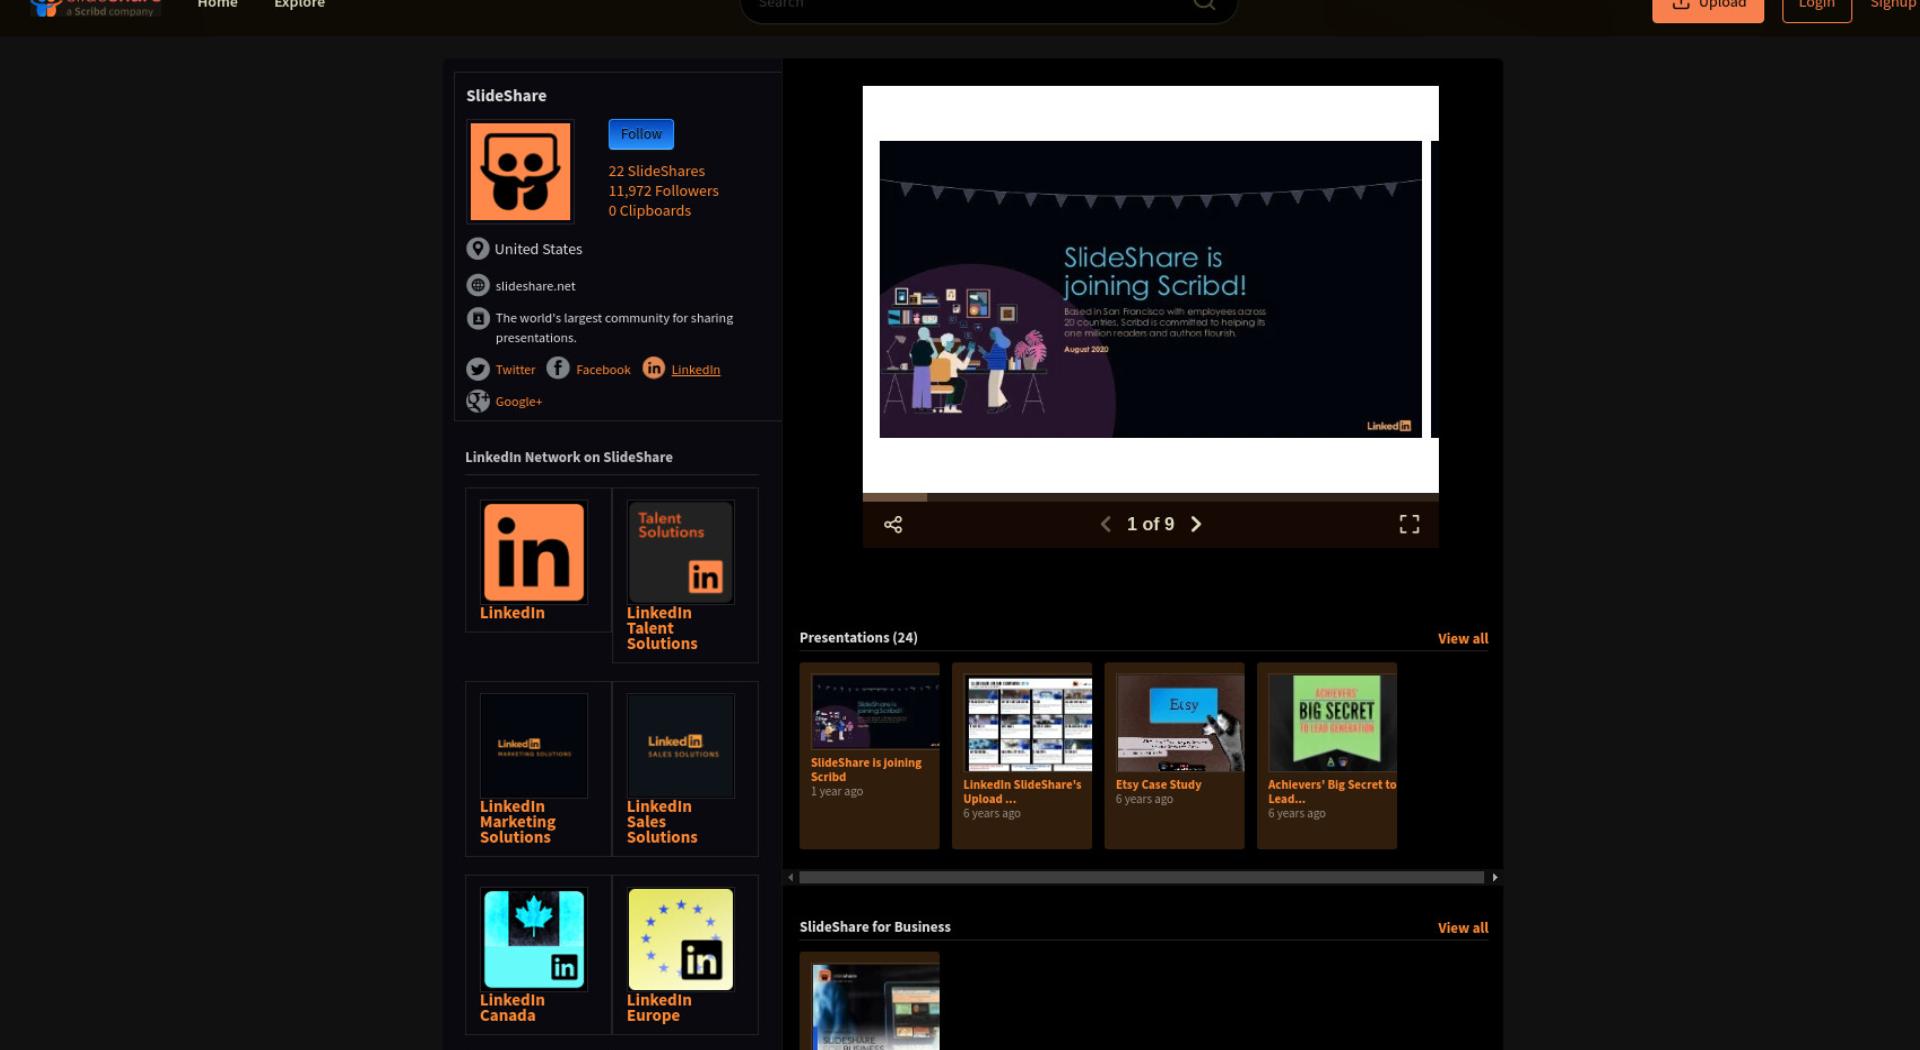This screenshot has height=1050, width=1920.
Task: Open 'SlideShare is joining Scribd' thumbnail
Action: coord(875,712)
